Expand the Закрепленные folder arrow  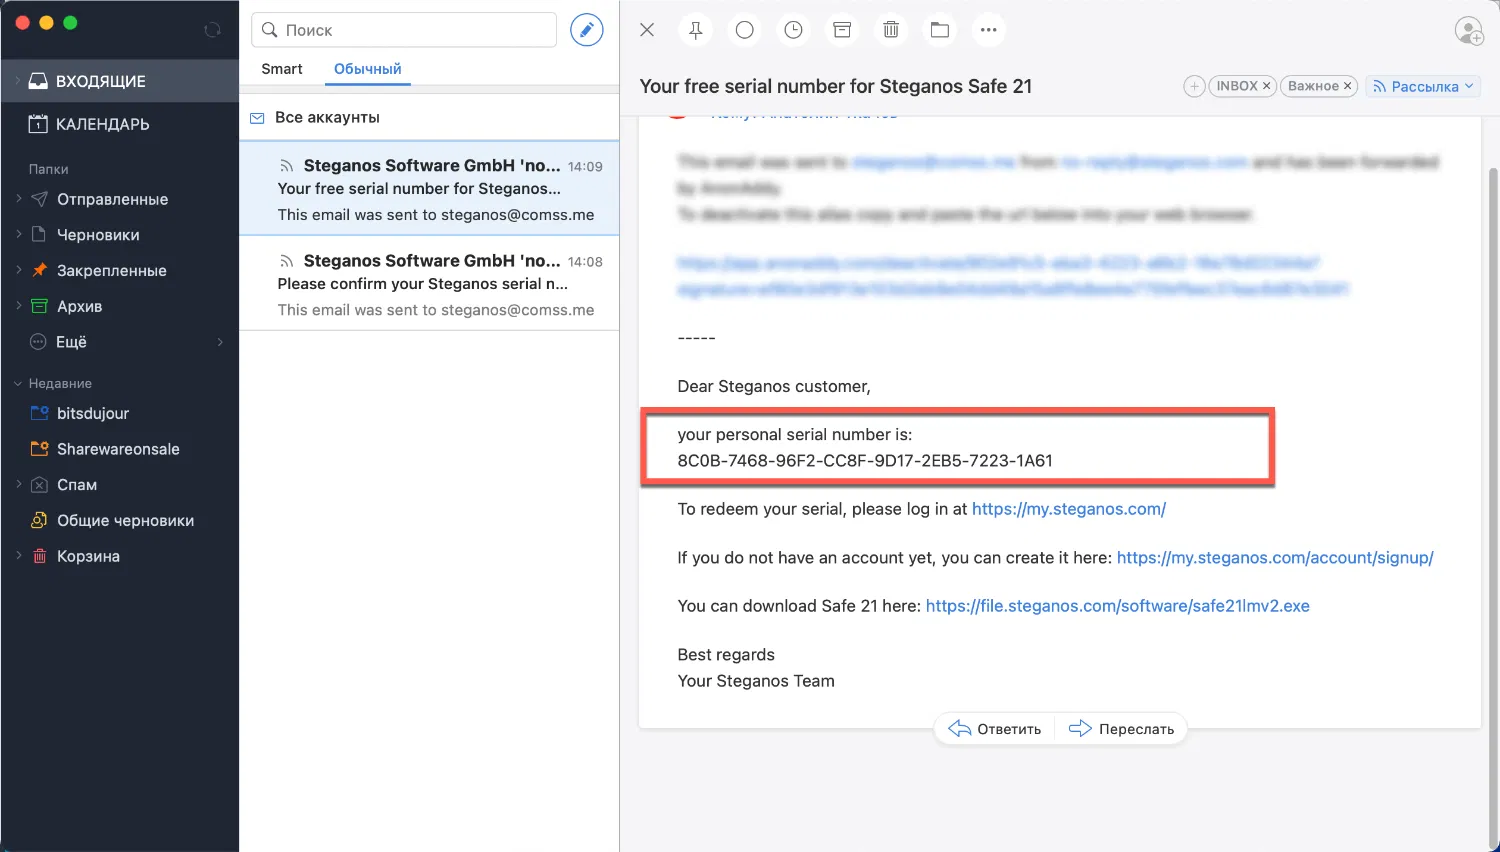(18, 270)
